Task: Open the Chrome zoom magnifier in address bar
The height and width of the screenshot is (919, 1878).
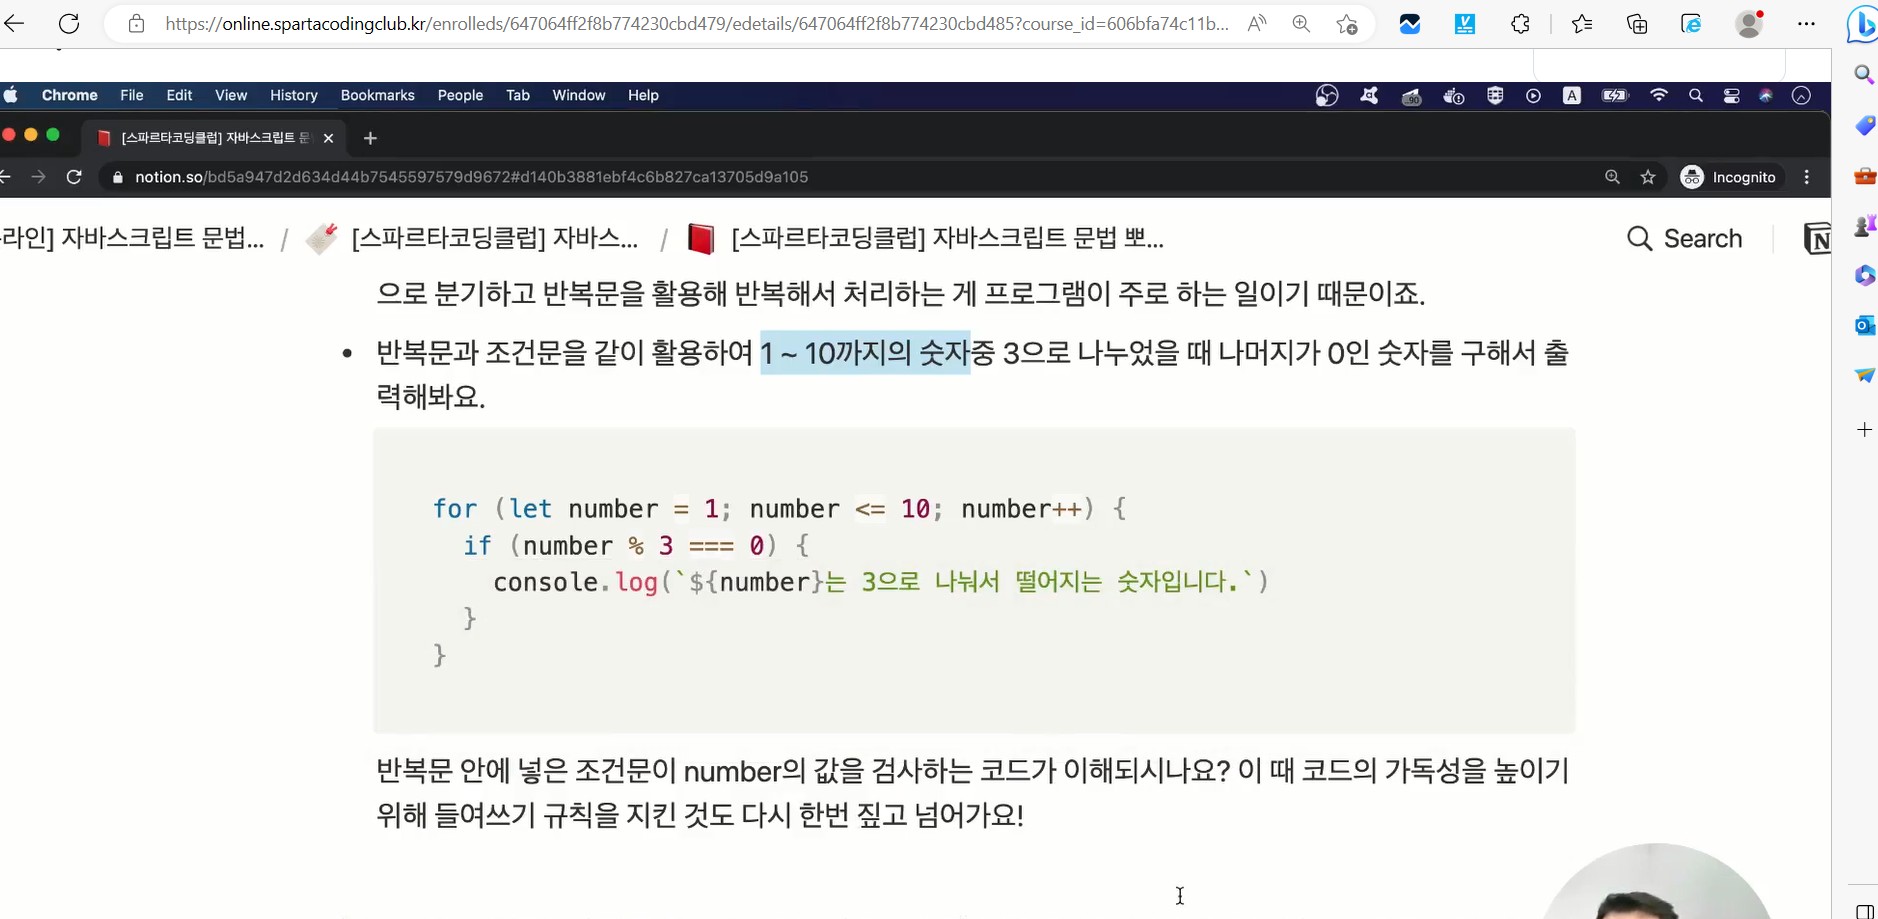Action: click(1612, 177)
